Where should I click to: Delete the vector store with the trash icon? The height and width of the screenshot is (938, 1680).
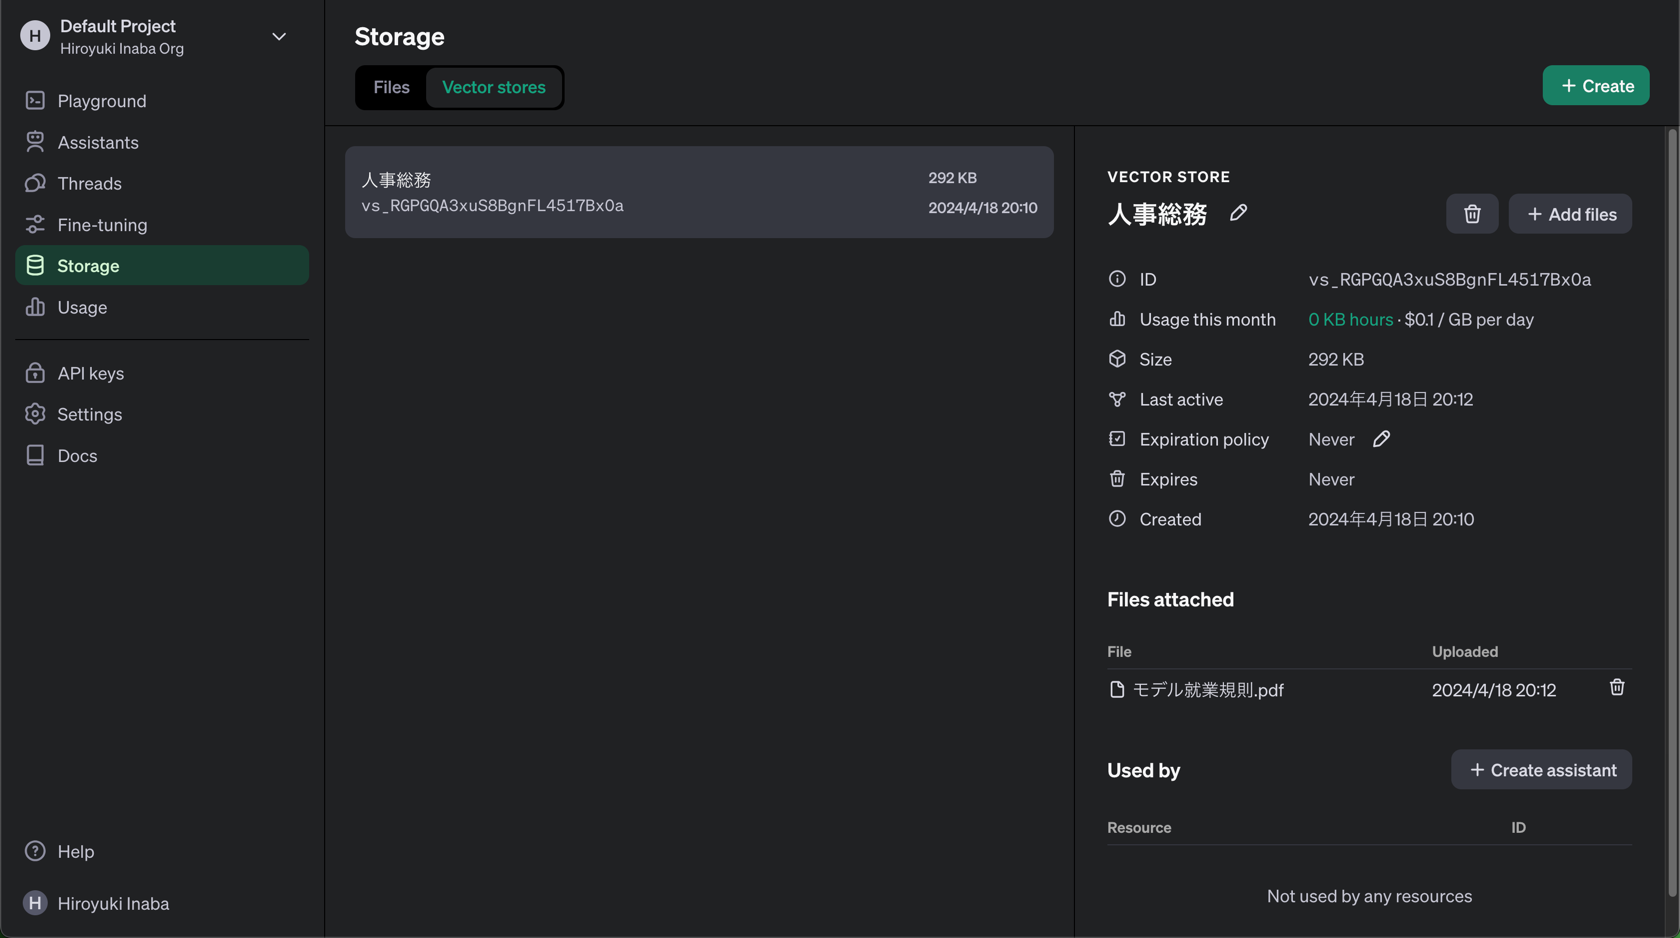tap(1472, 214)
